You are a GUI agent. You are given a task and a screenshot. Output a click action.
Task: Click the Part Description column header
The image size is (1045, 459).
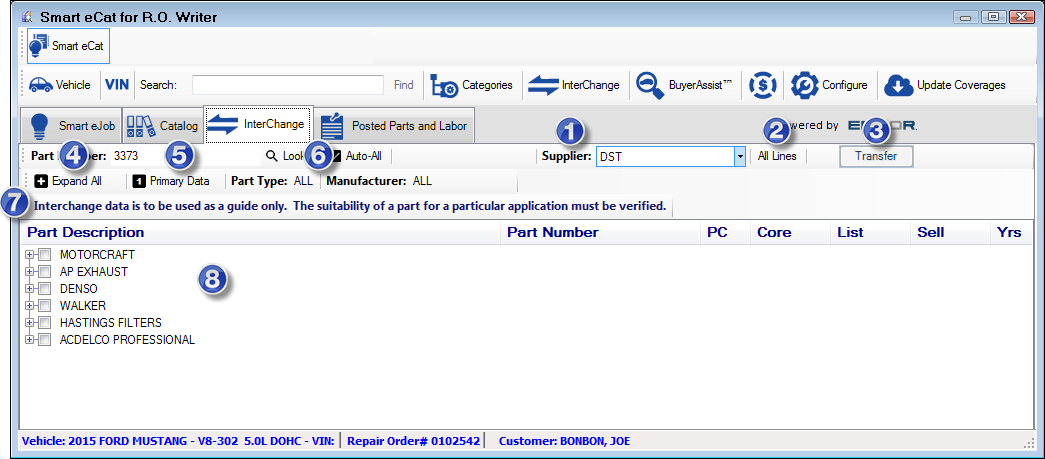[x=261, y=232]
